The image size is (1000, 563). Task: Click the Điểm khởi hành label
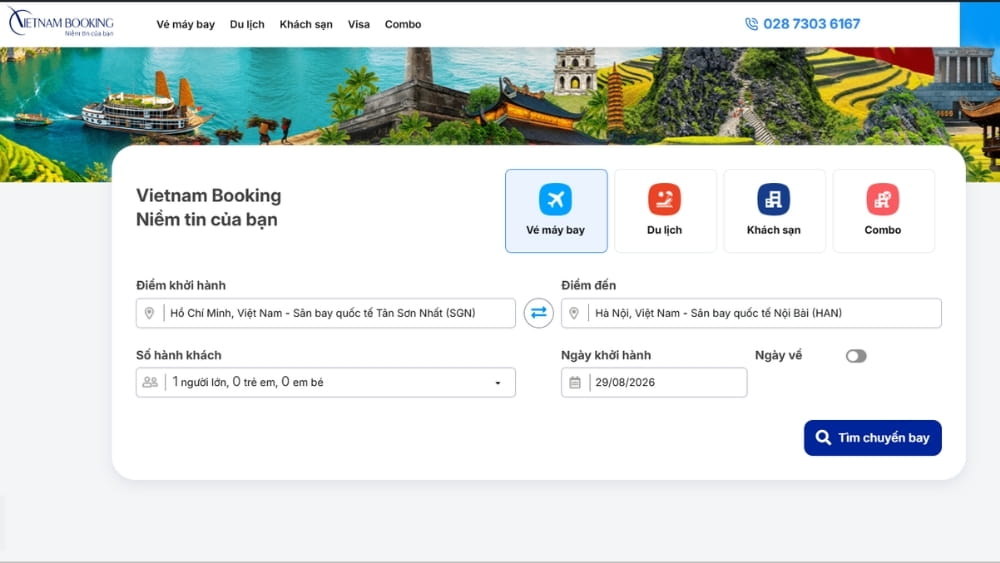pos(181,285)
